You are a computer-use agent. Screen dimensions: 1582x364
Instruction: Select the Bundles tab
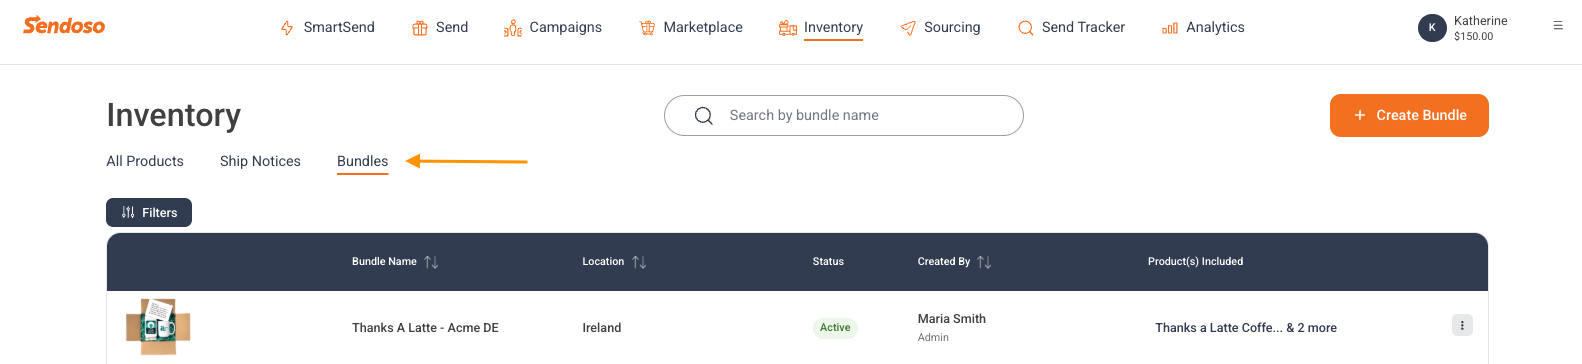point(362,161)
